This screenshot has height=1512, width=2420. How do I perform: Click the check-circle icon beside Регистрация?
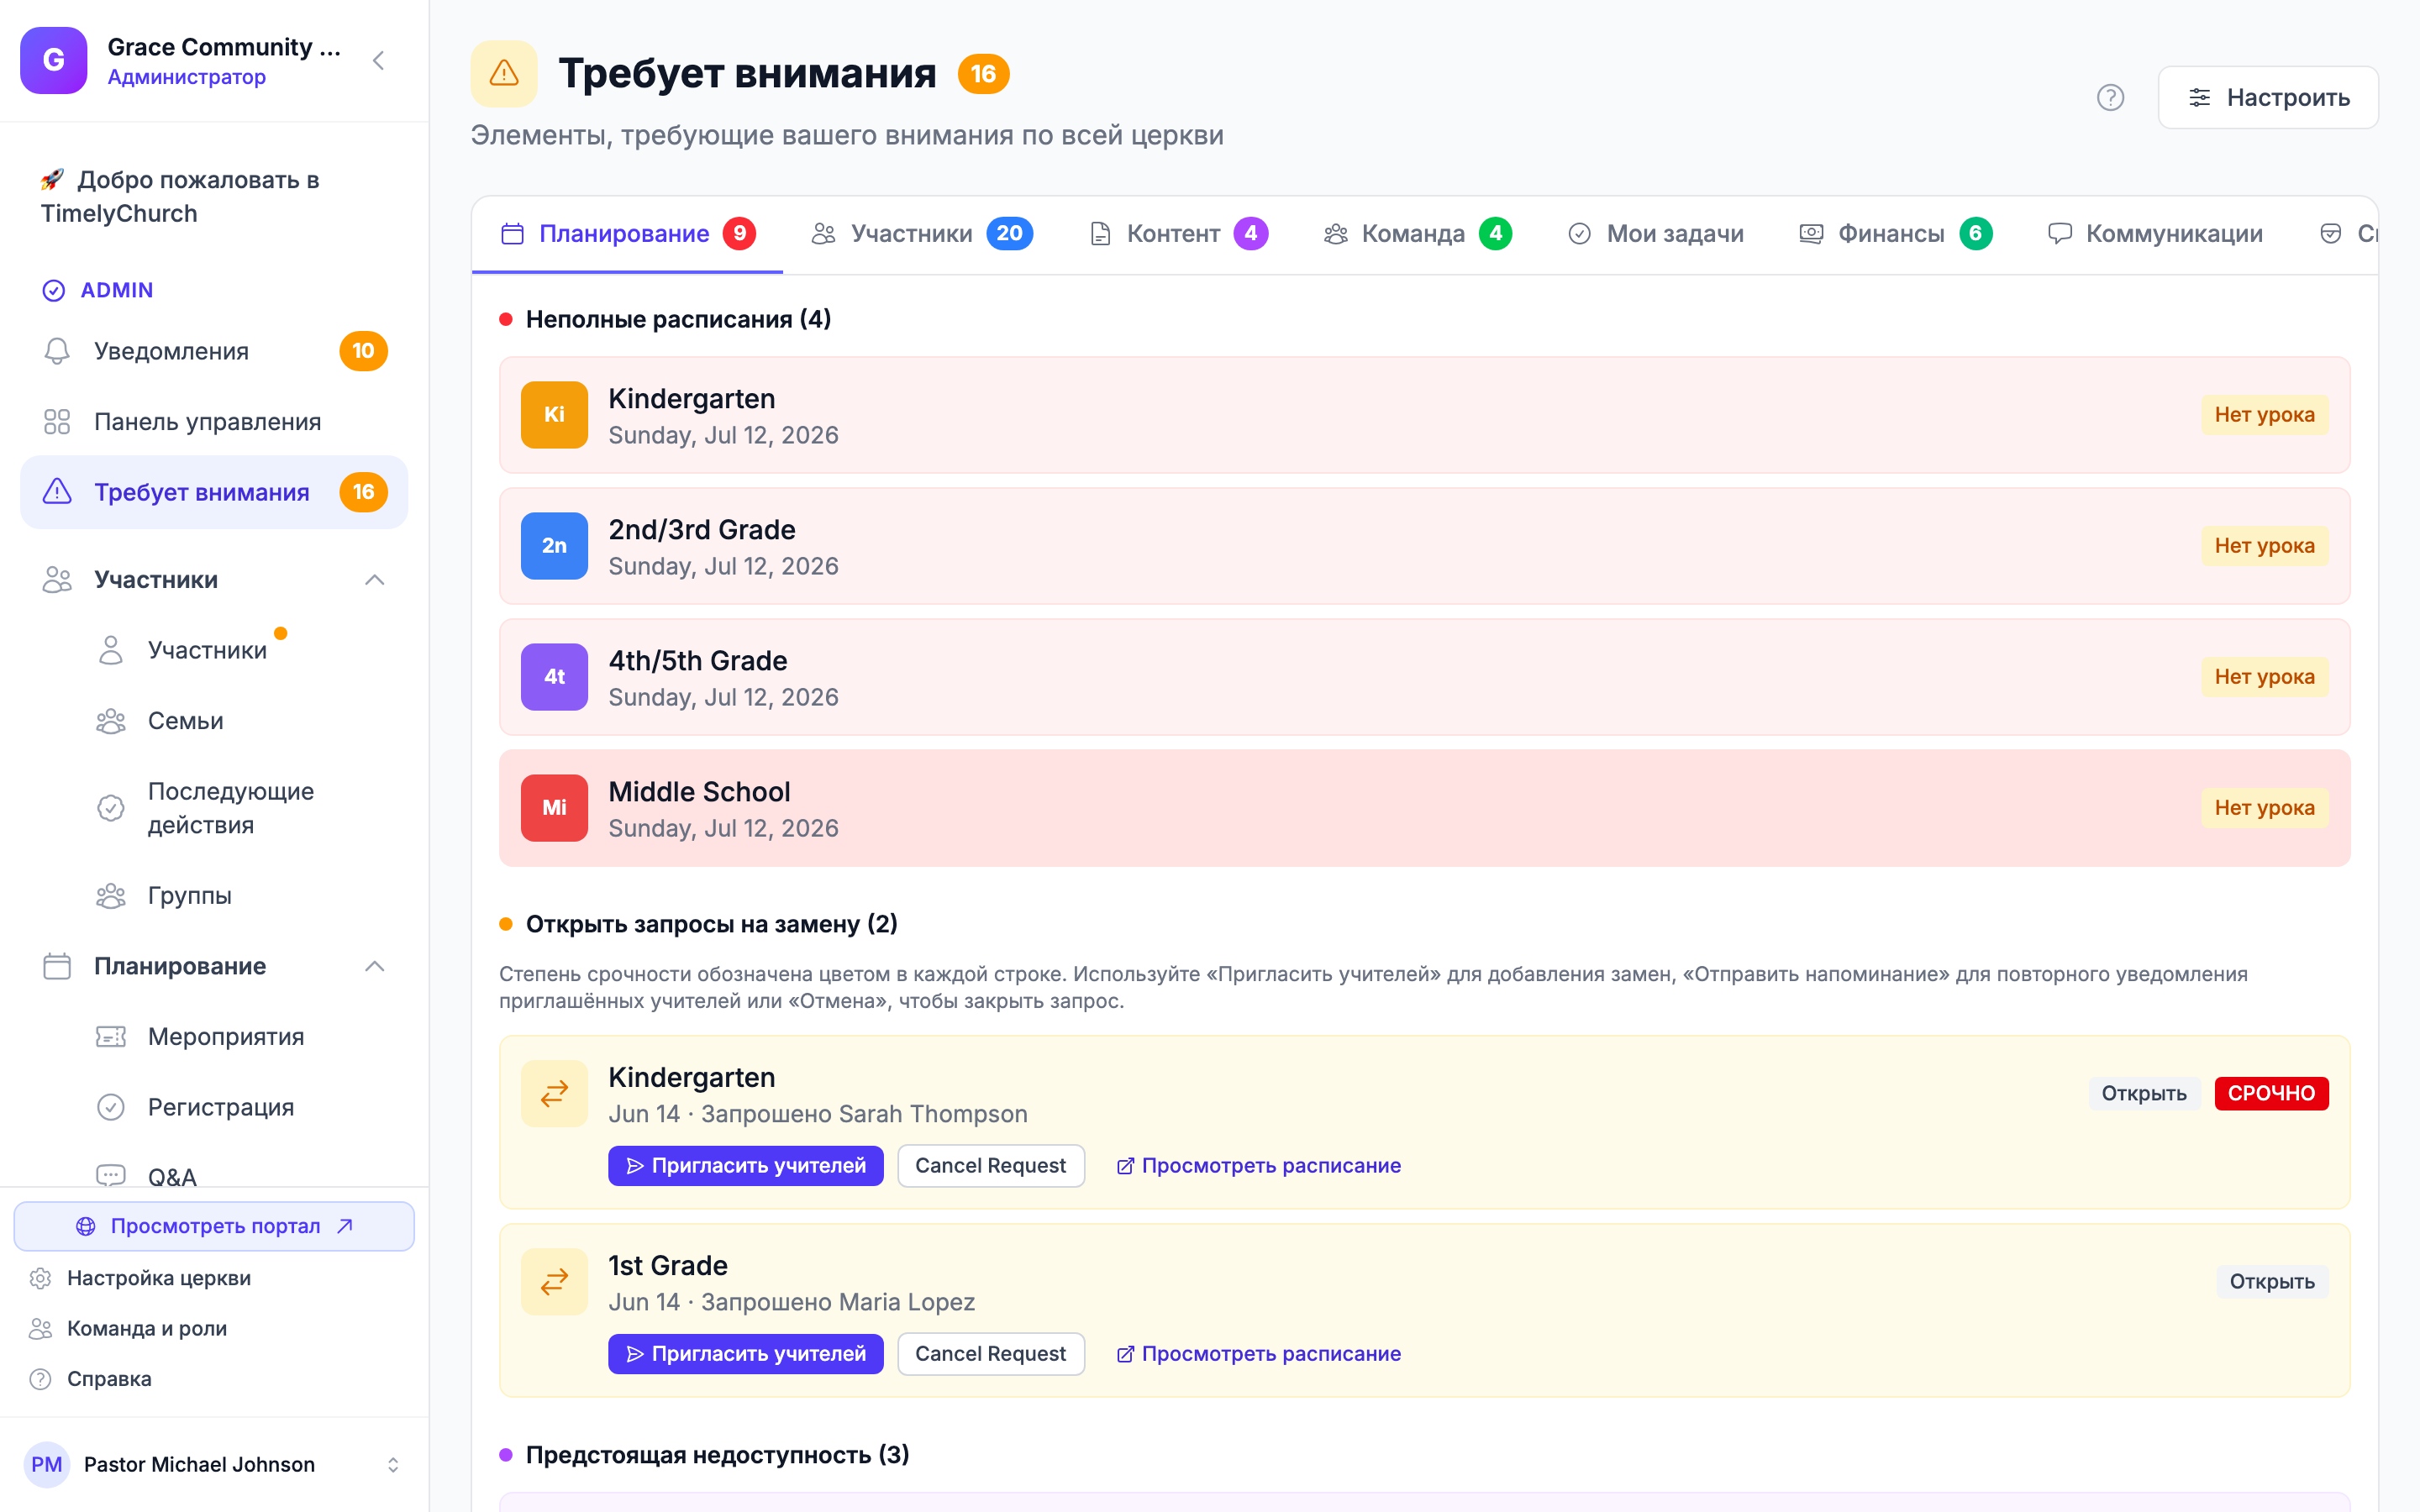pos(111,1107)
